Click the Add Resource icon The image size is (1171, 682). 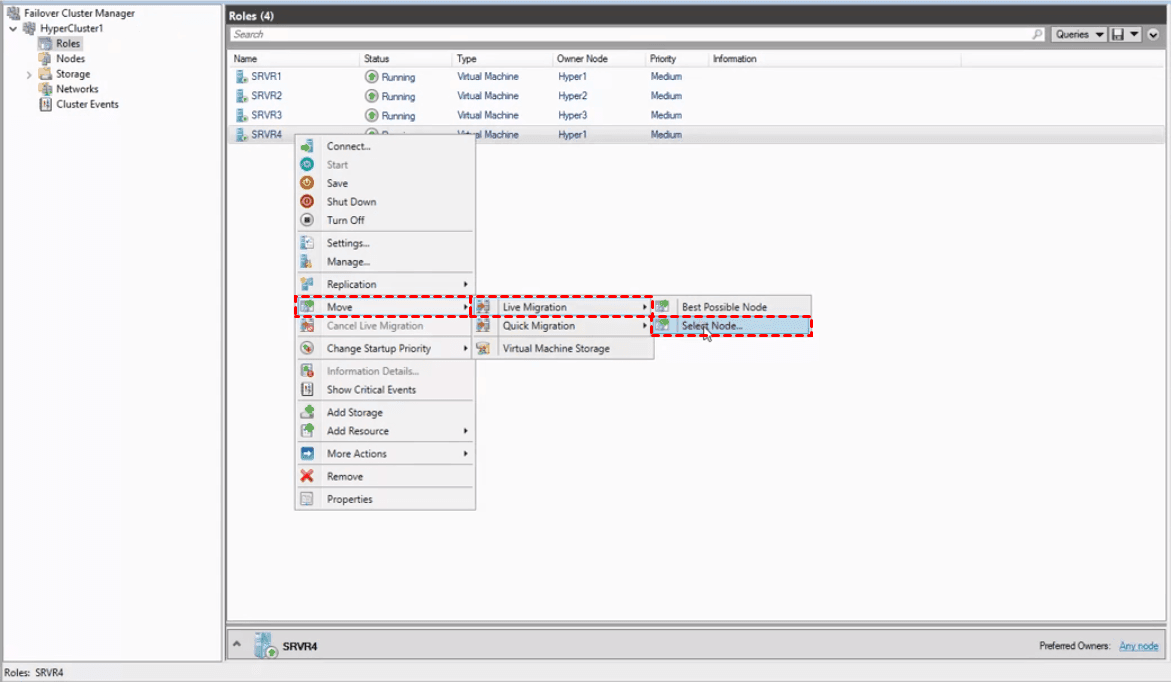point(307,431)
